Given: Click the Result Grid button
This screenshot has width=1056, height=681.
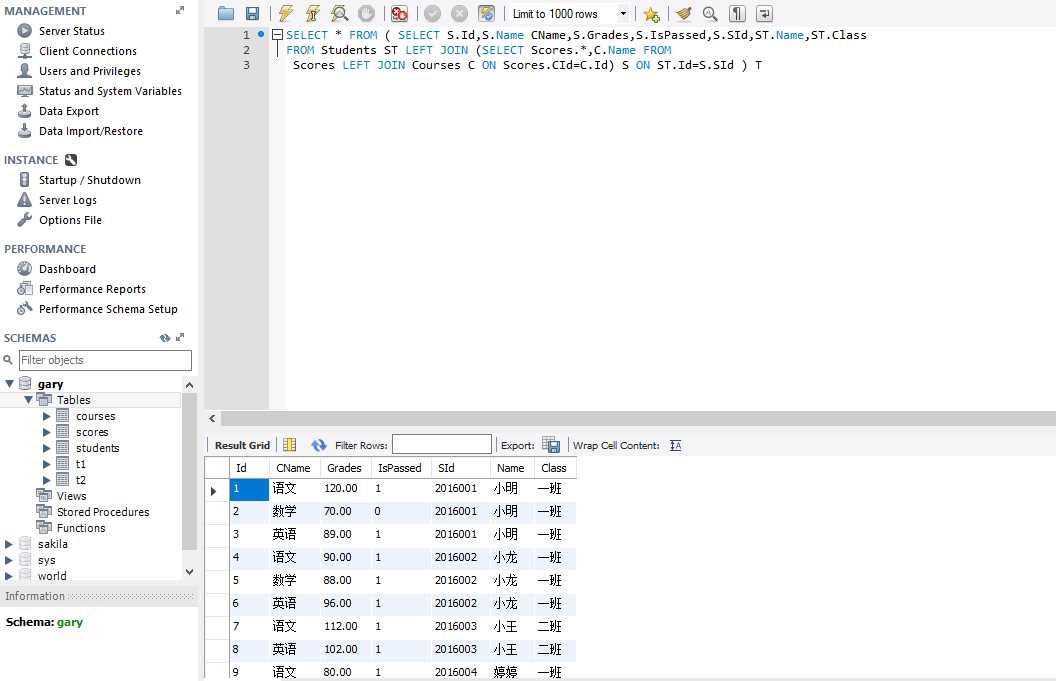Looking at the screenshot, I should (x=242, y=445).
